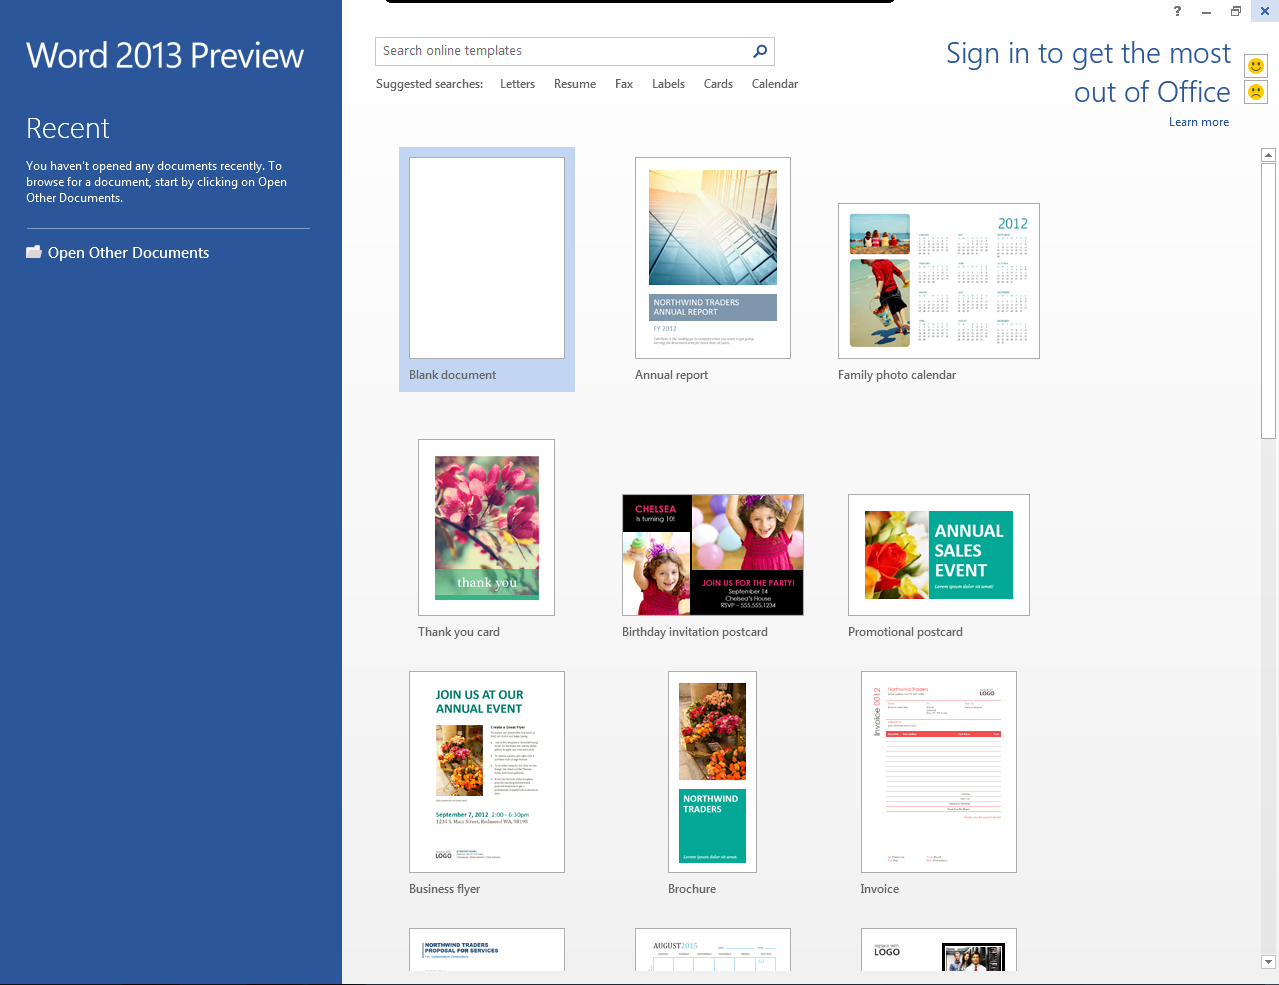
Task: Pick the Family photo calendar template
Action: tap(939, 281)
